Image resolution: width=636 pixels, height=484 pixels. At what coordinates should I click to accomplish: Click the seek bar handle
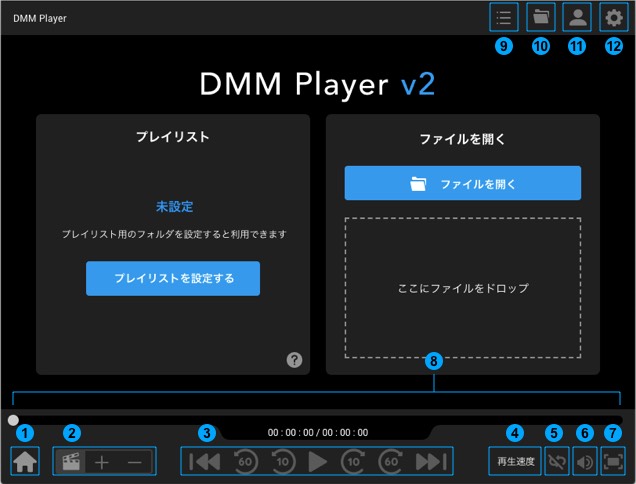coord(13,421)
